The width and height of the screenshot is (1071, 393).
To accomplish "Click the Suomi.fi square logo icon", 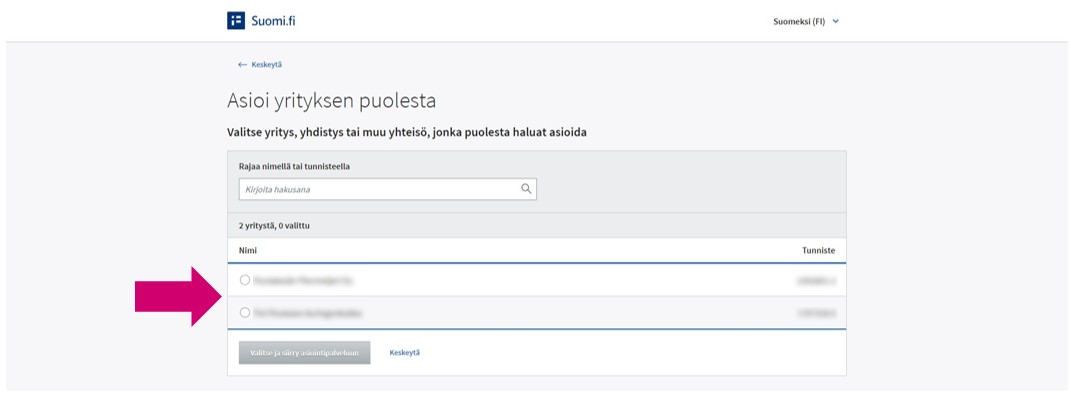I will pos(236,21).
